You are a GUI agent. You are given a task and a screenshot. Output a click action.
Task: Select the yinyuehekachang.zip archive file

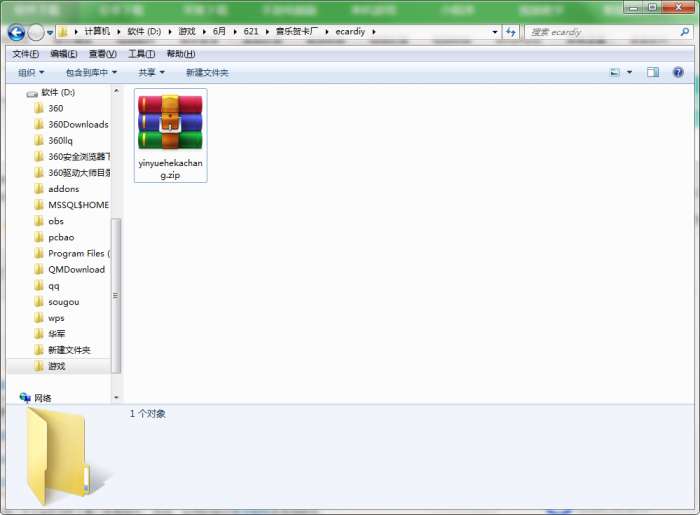171,136
